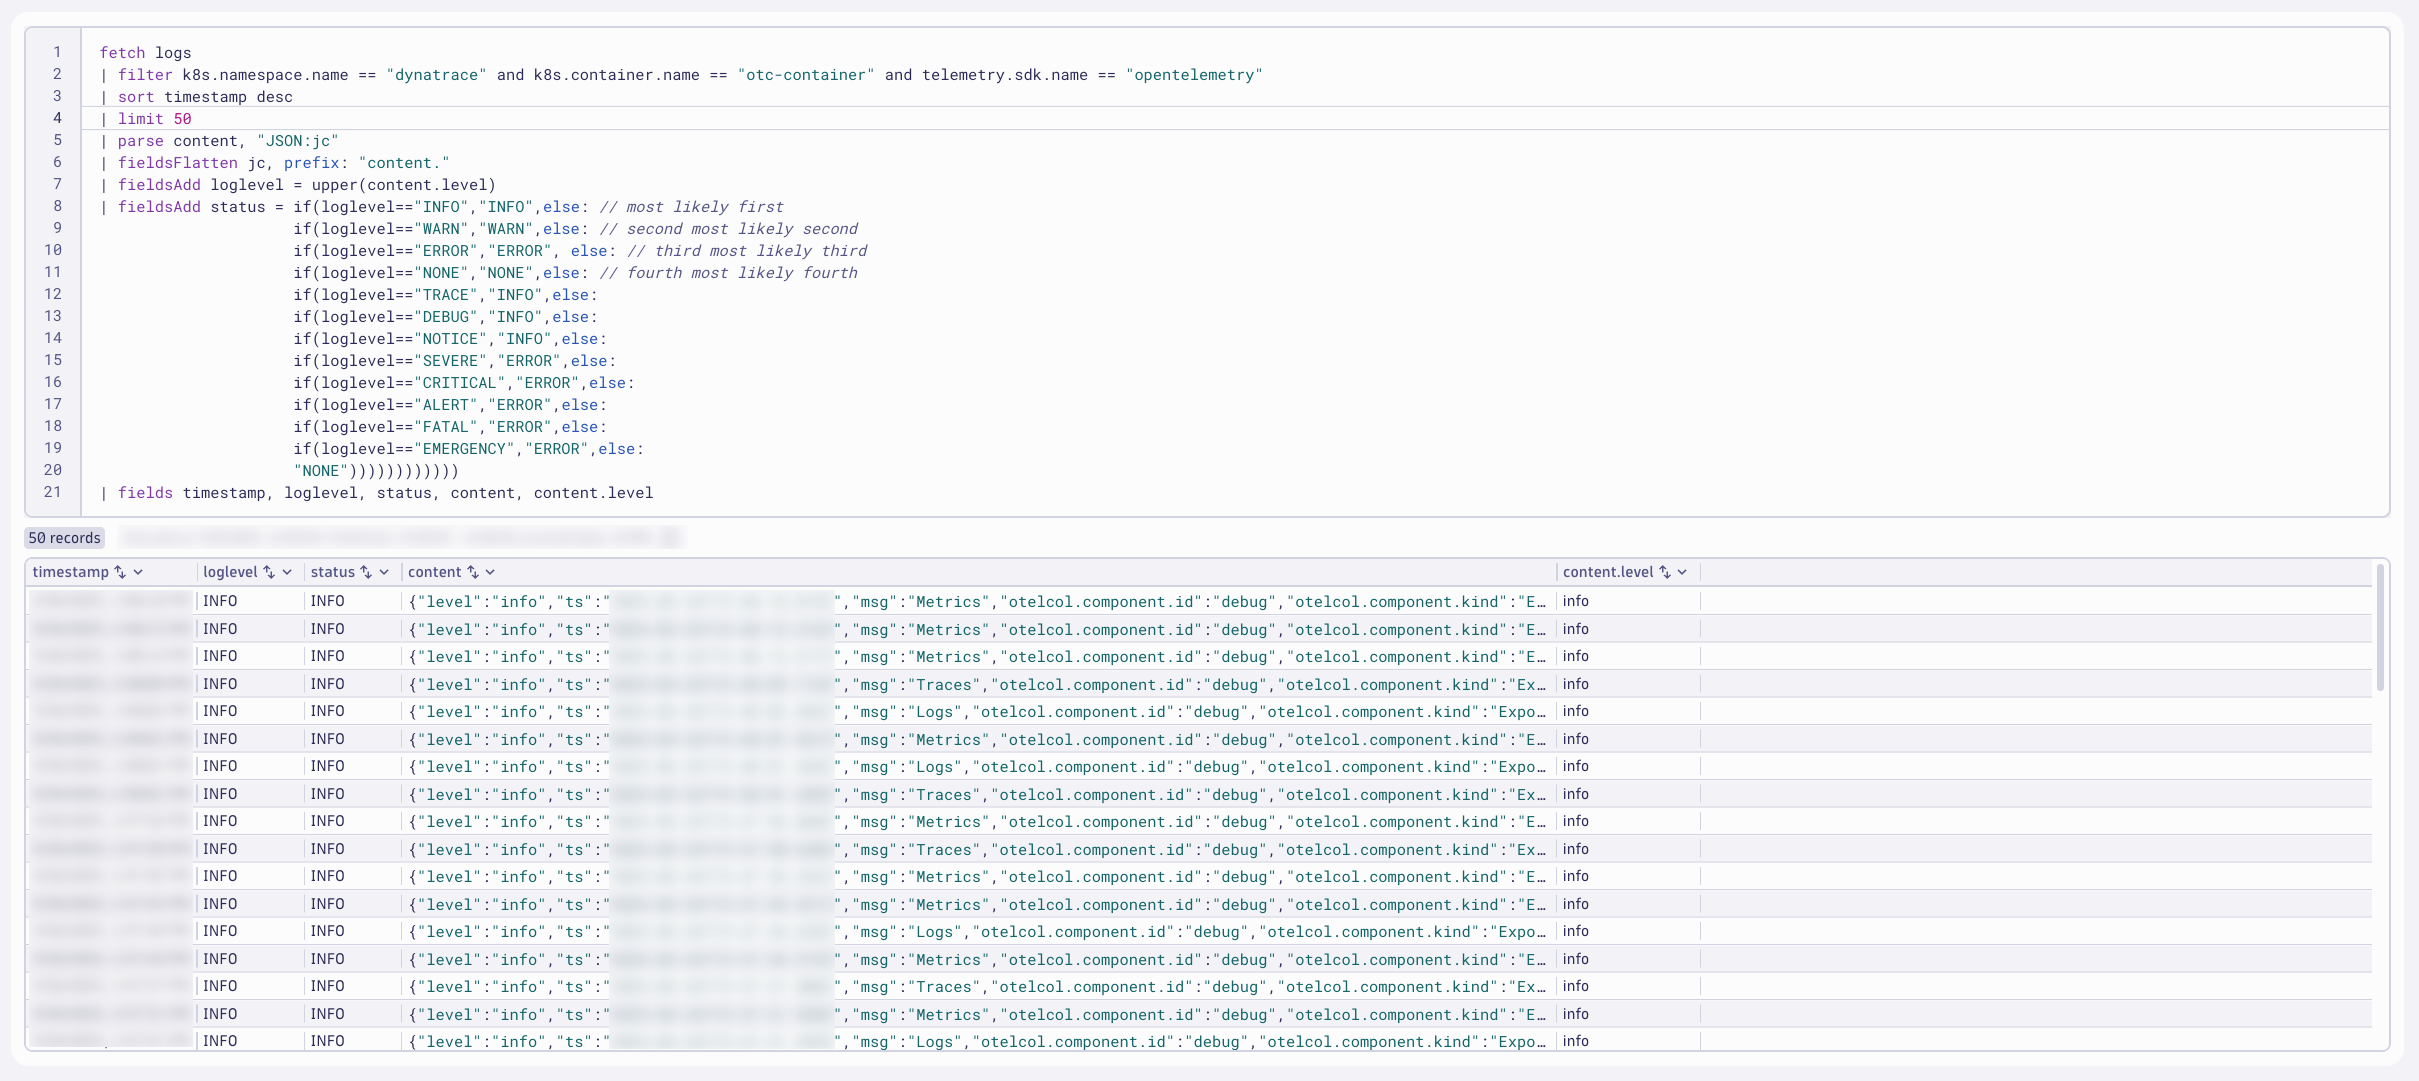Click the '// second most likely second' comment

coord(729,229)
